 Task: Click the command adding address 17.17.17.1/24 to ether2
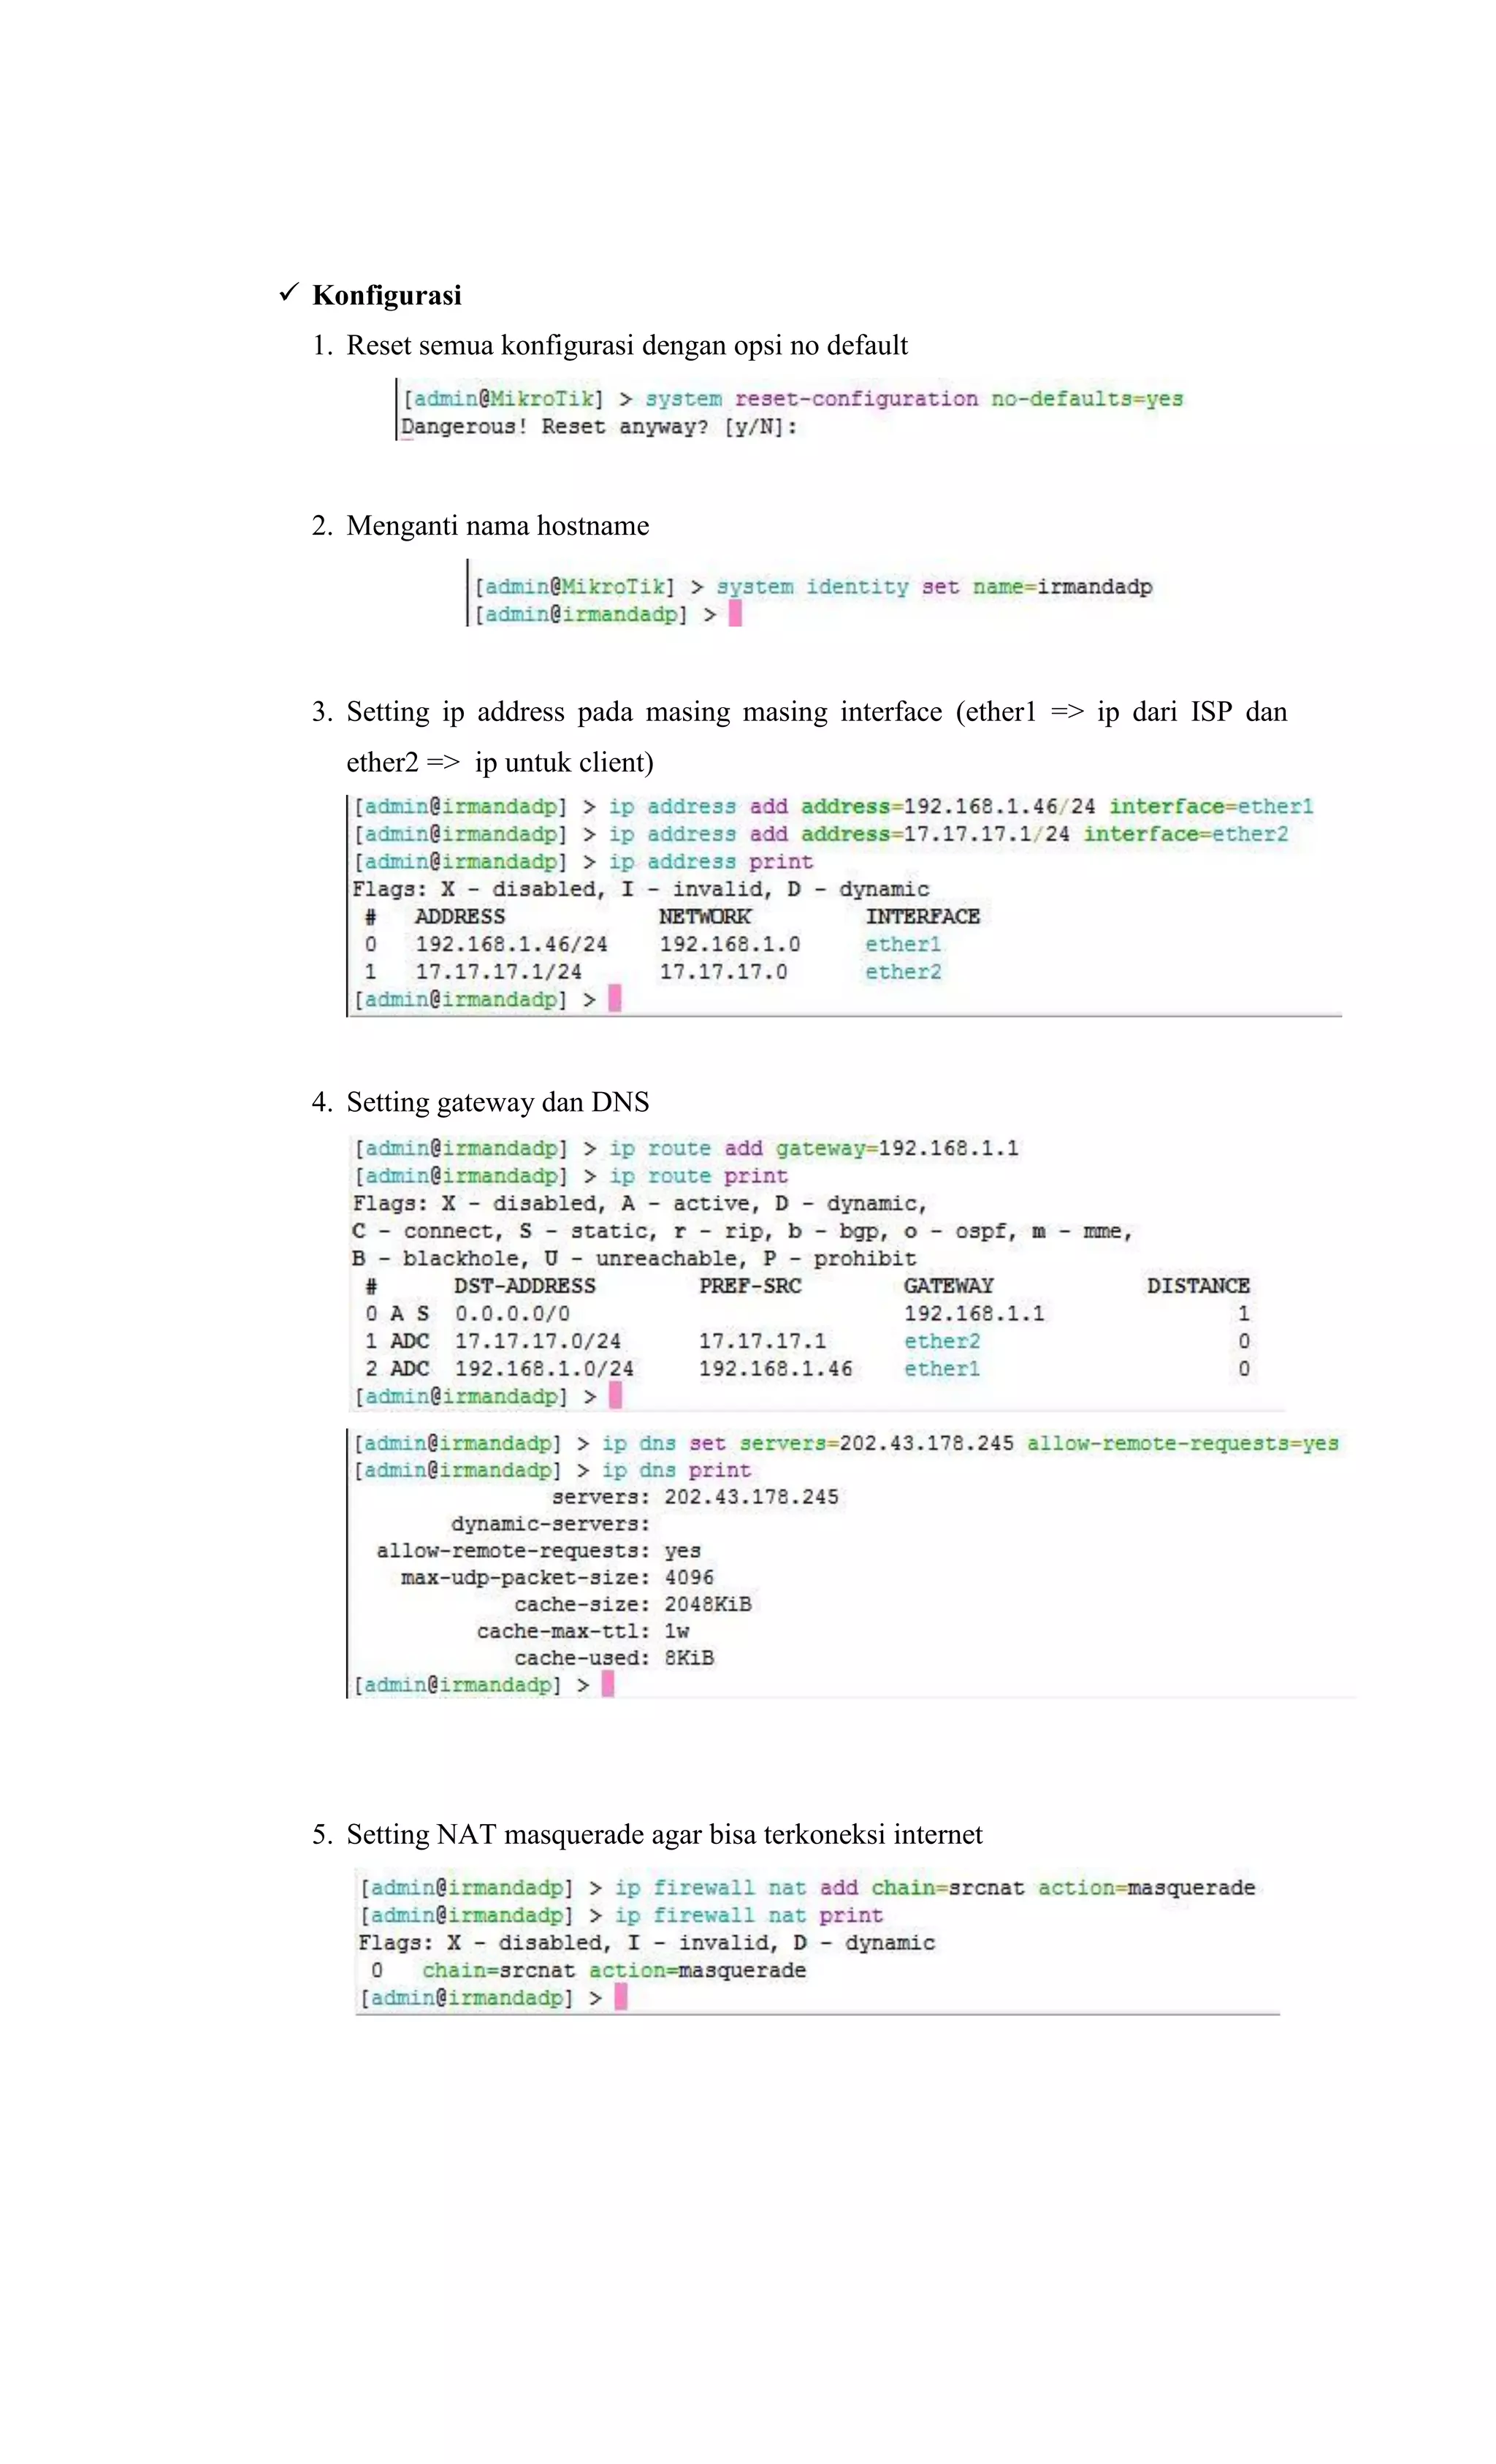click(x=821, y=834)
